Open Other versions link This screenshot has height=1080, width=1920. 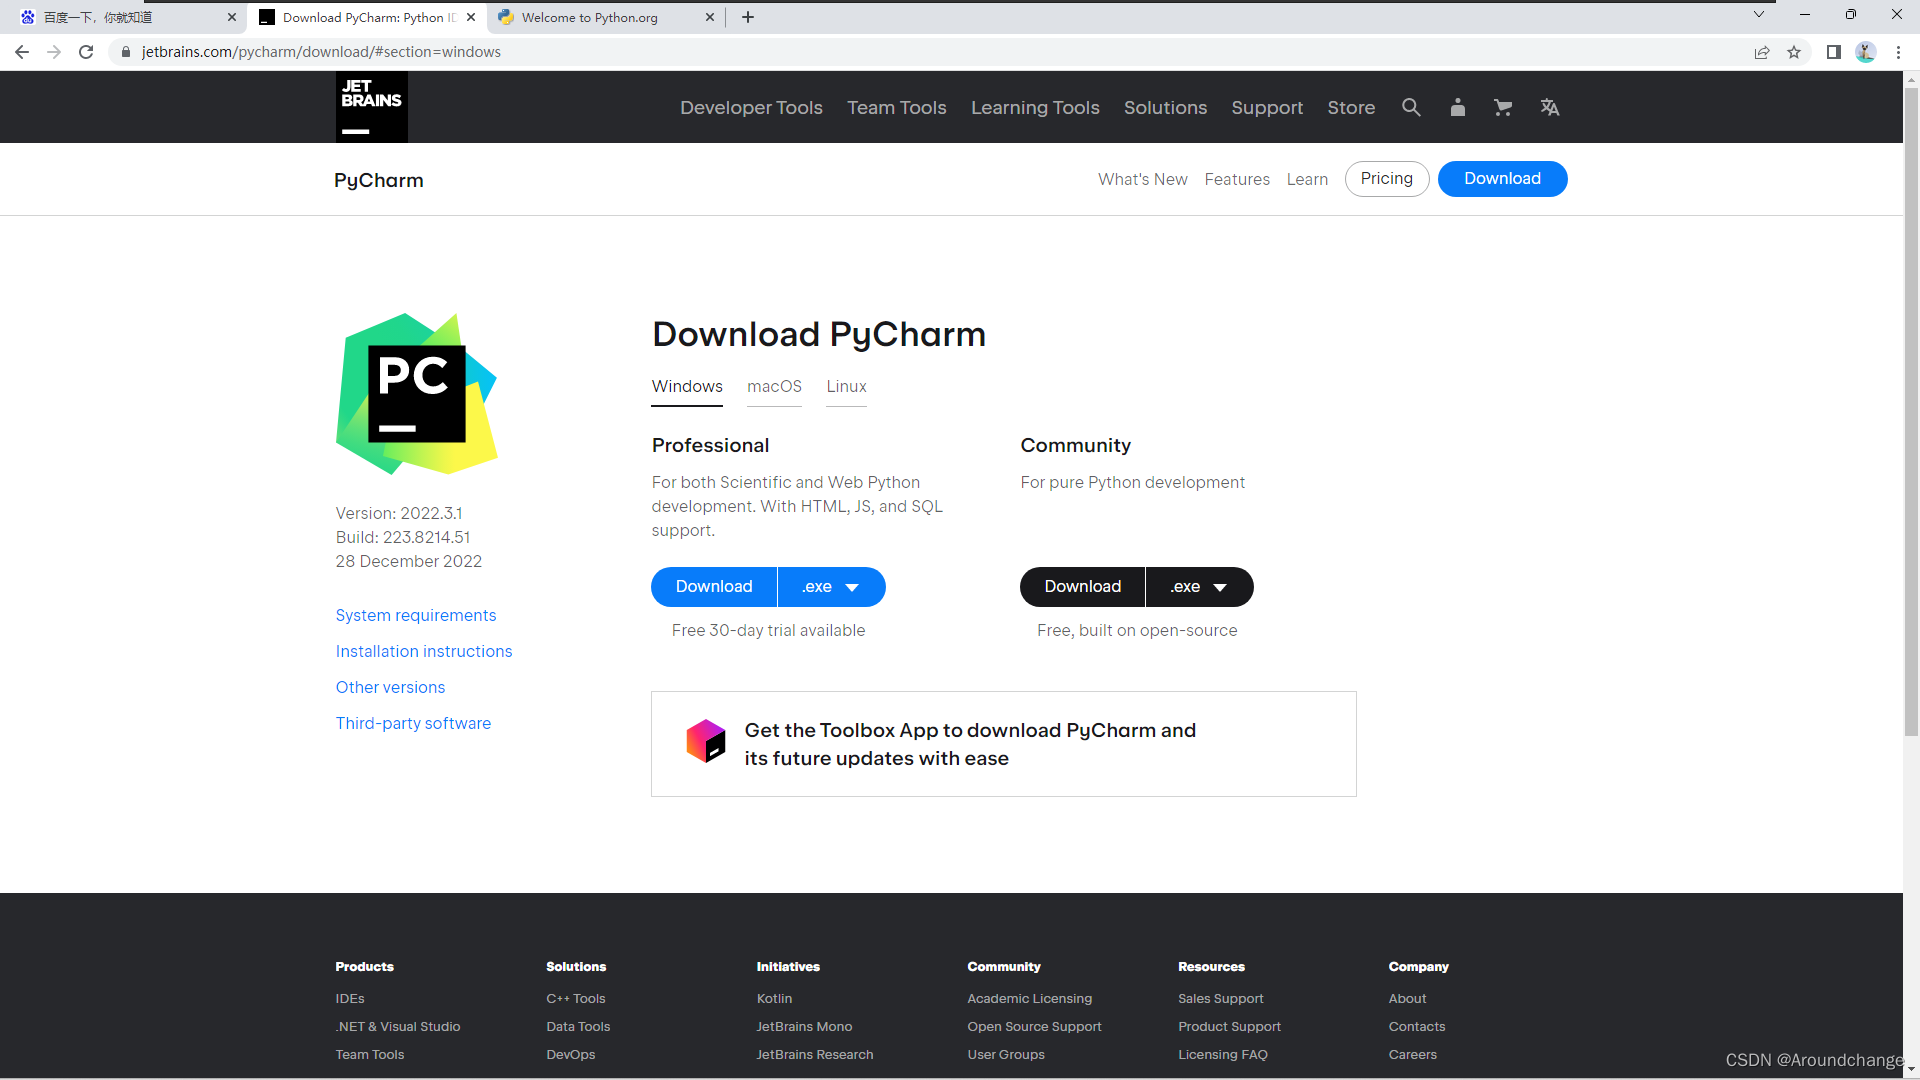coord(390,687)
